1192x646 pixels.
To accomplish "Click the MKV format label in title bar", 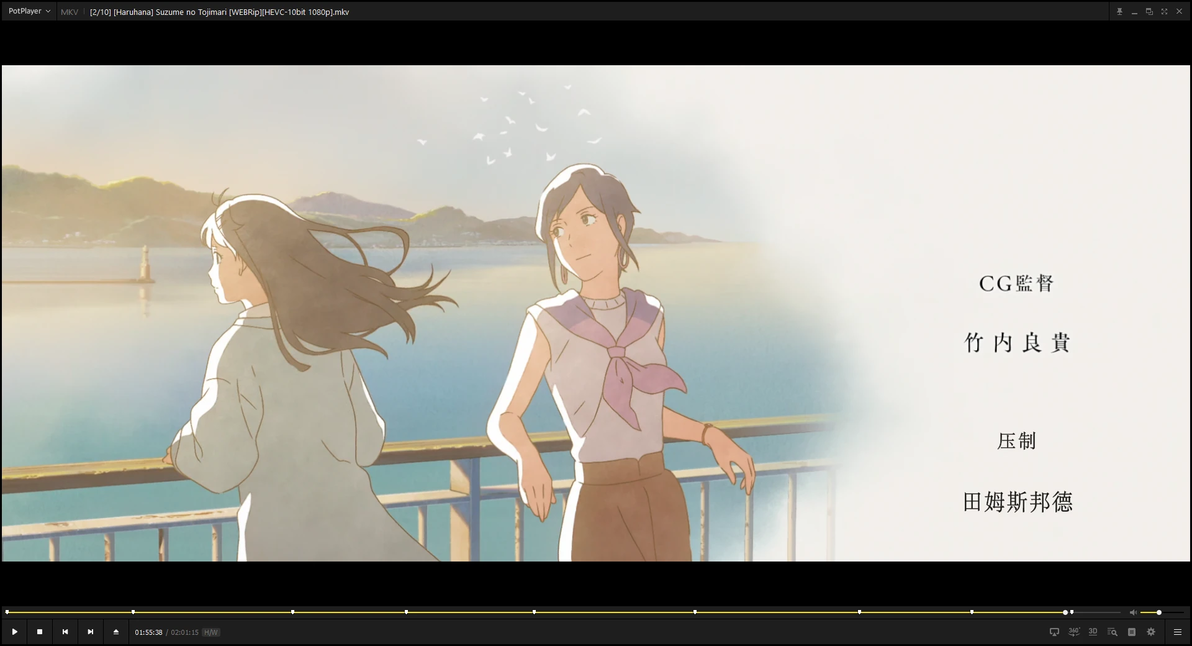I will (x=69, y=12).
